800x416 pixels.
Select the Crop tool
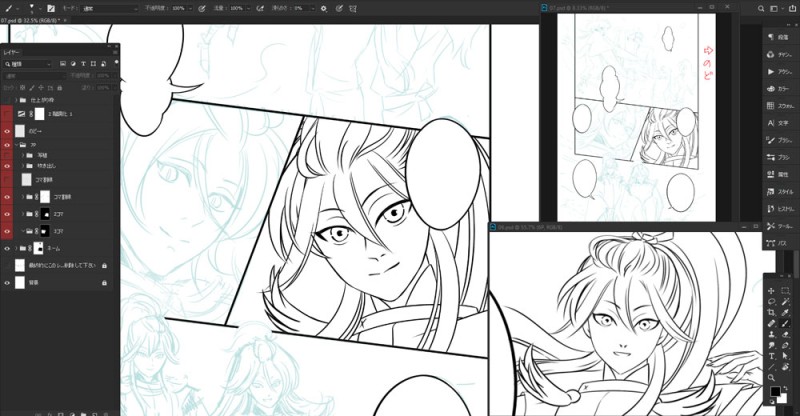coord(771,312)
